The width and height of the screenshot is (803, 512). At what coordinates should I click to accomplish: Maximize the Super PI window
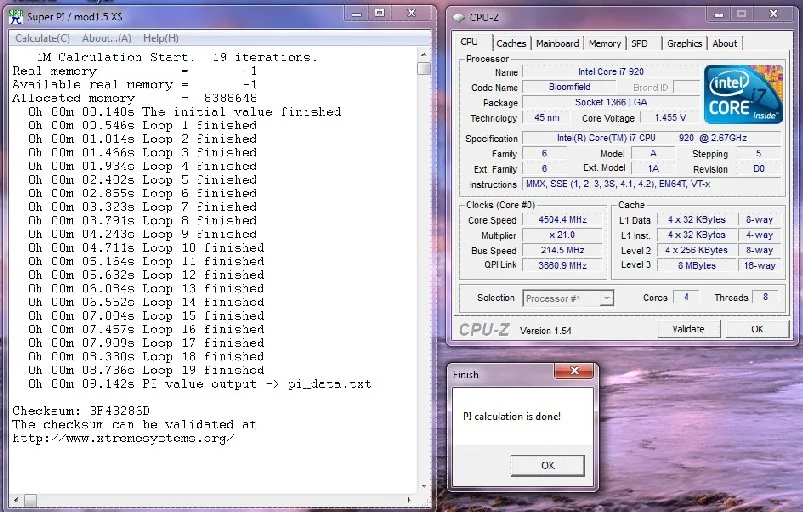coord(379,13)
